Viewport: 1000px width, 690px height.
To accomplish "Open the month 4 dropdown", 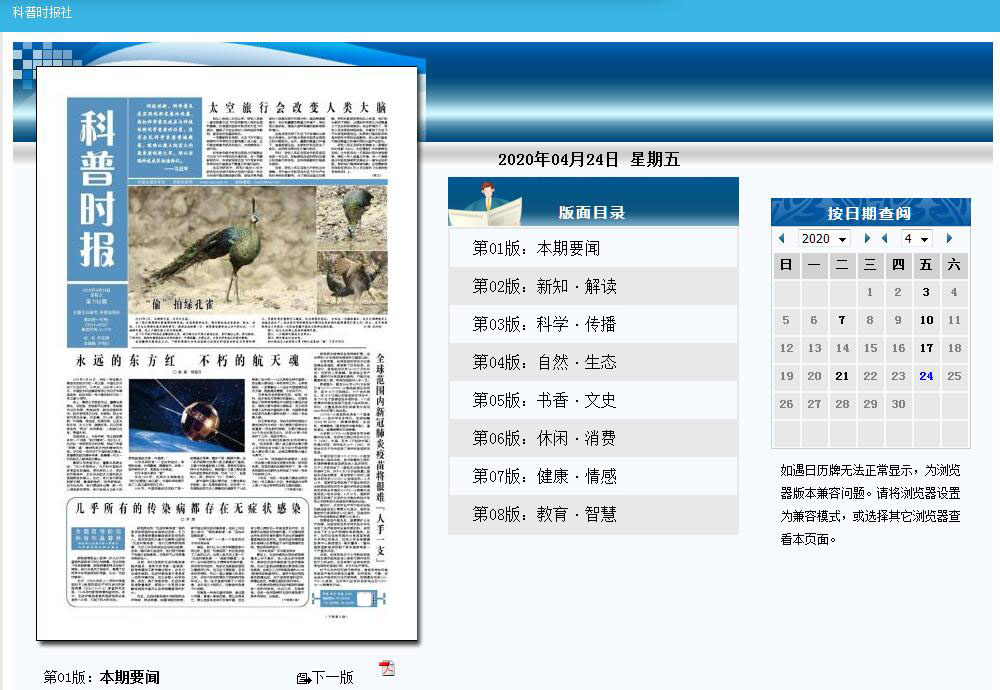I will click(x=916, y=239).
